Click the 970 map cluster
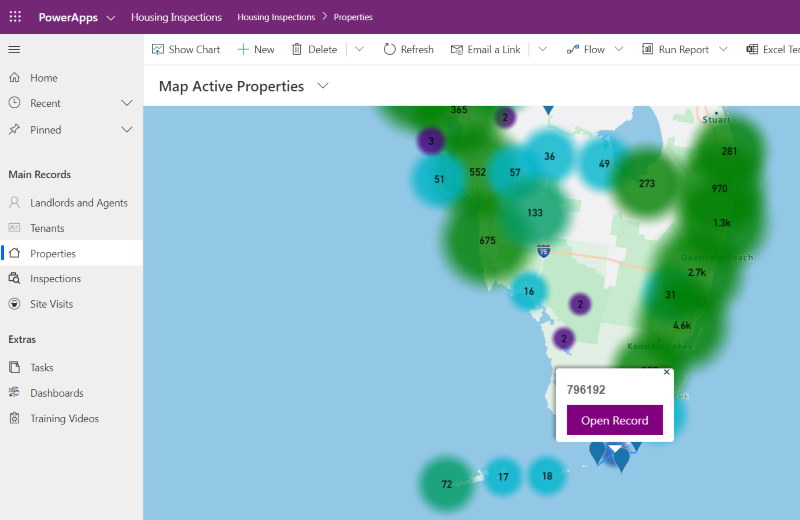The width and height of the screenshot is (800, 520). tap(719, 188)
